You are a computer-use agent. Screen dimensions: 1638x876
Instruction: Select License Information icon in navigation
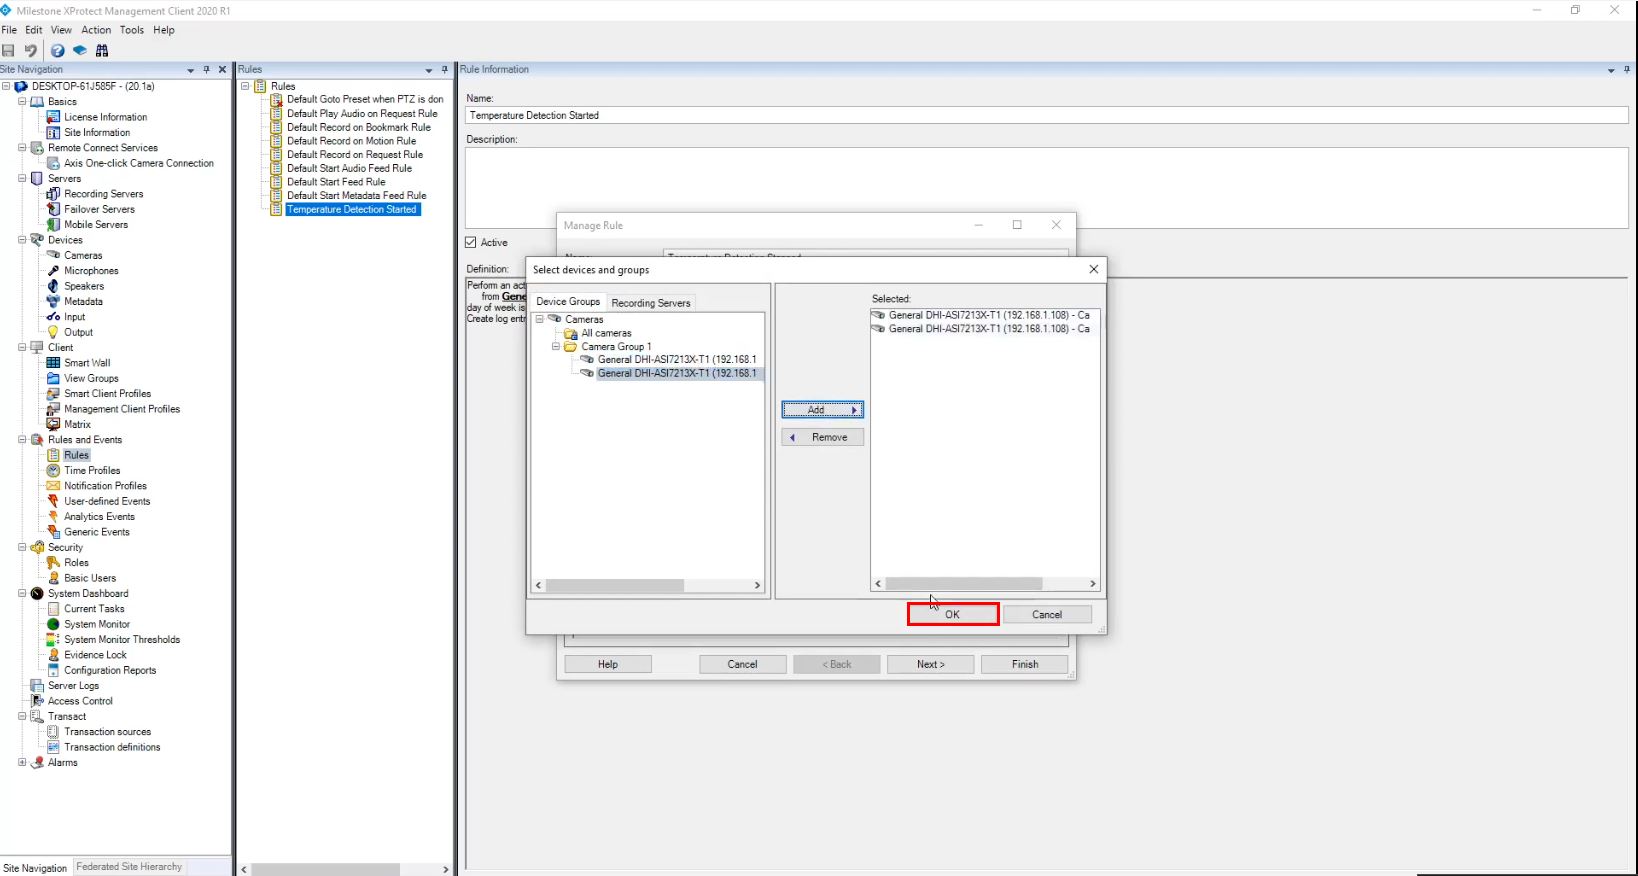[54, 117]
